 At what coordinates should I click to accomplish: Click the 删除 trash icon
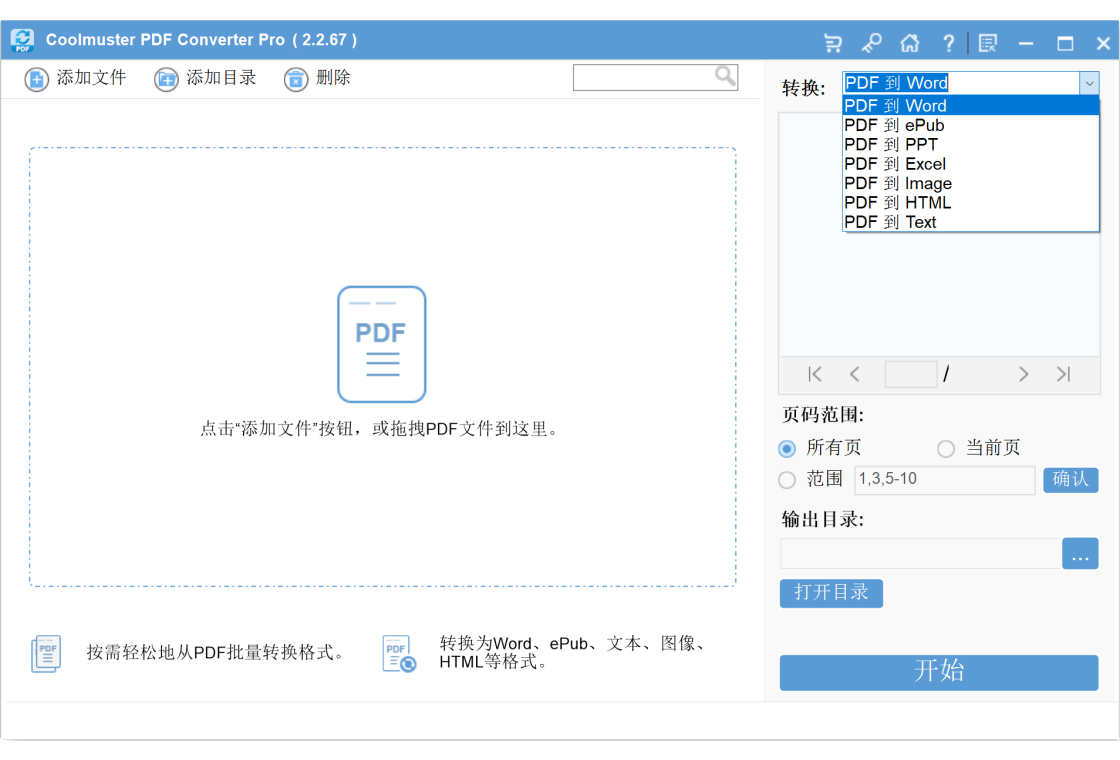pyautogui.click(x=296, y=79)
